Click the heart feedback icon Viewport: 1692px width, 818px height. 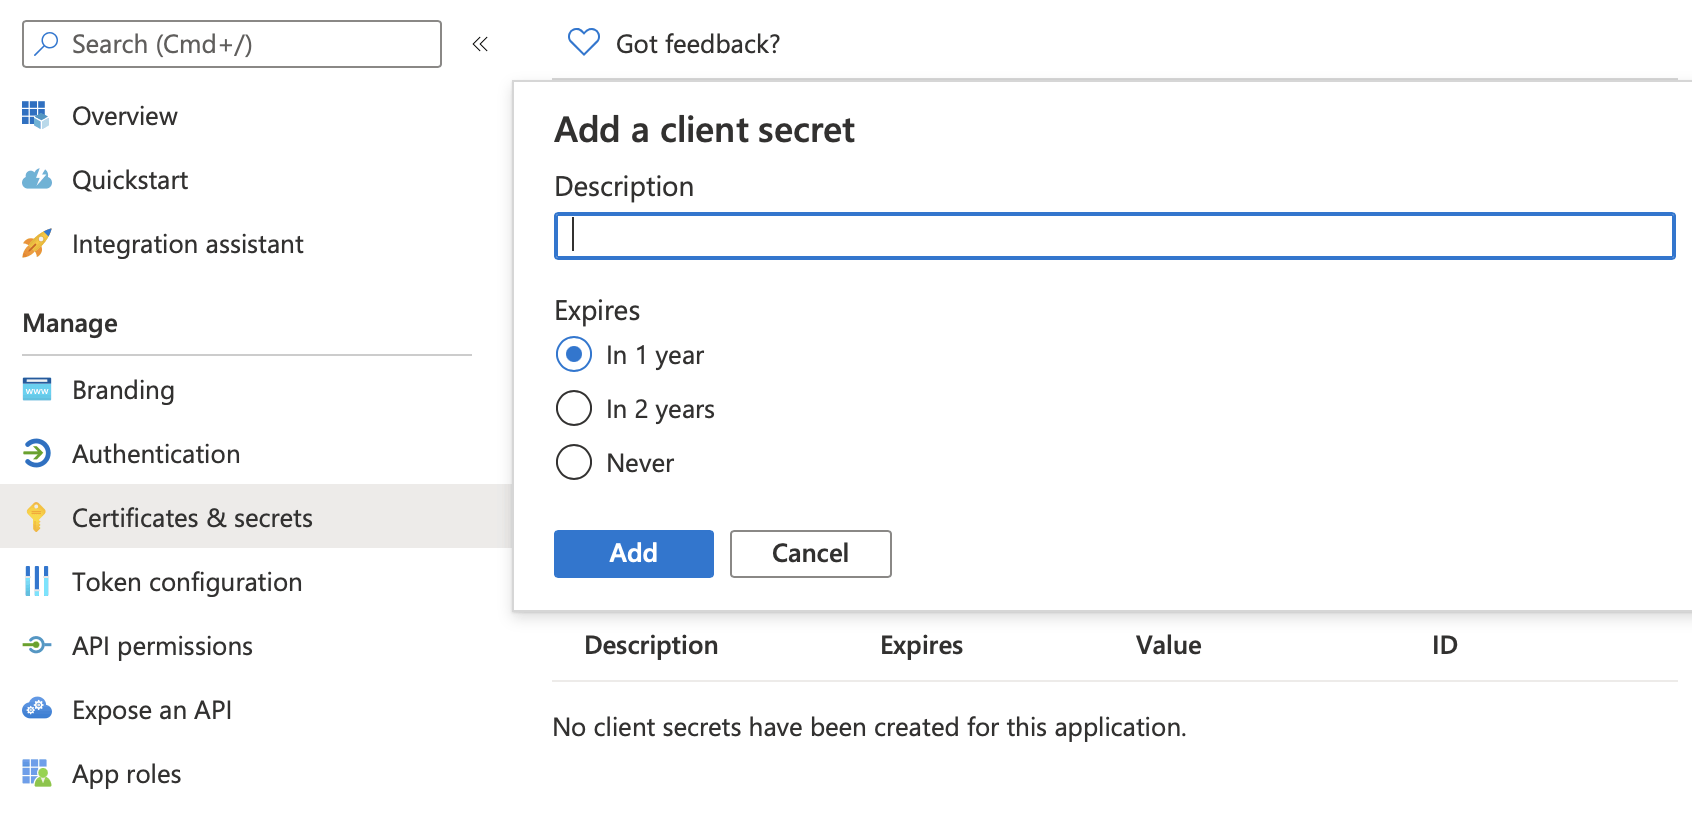(583, 43)
